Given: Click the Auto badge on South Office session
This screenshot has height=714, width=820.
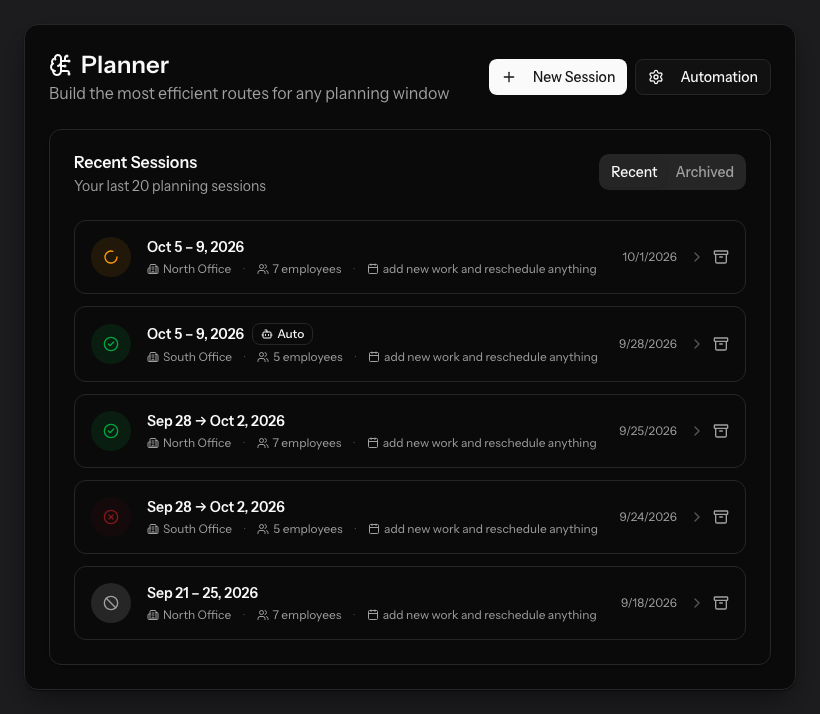Looking at the screenshot, I should pos(282,334).
